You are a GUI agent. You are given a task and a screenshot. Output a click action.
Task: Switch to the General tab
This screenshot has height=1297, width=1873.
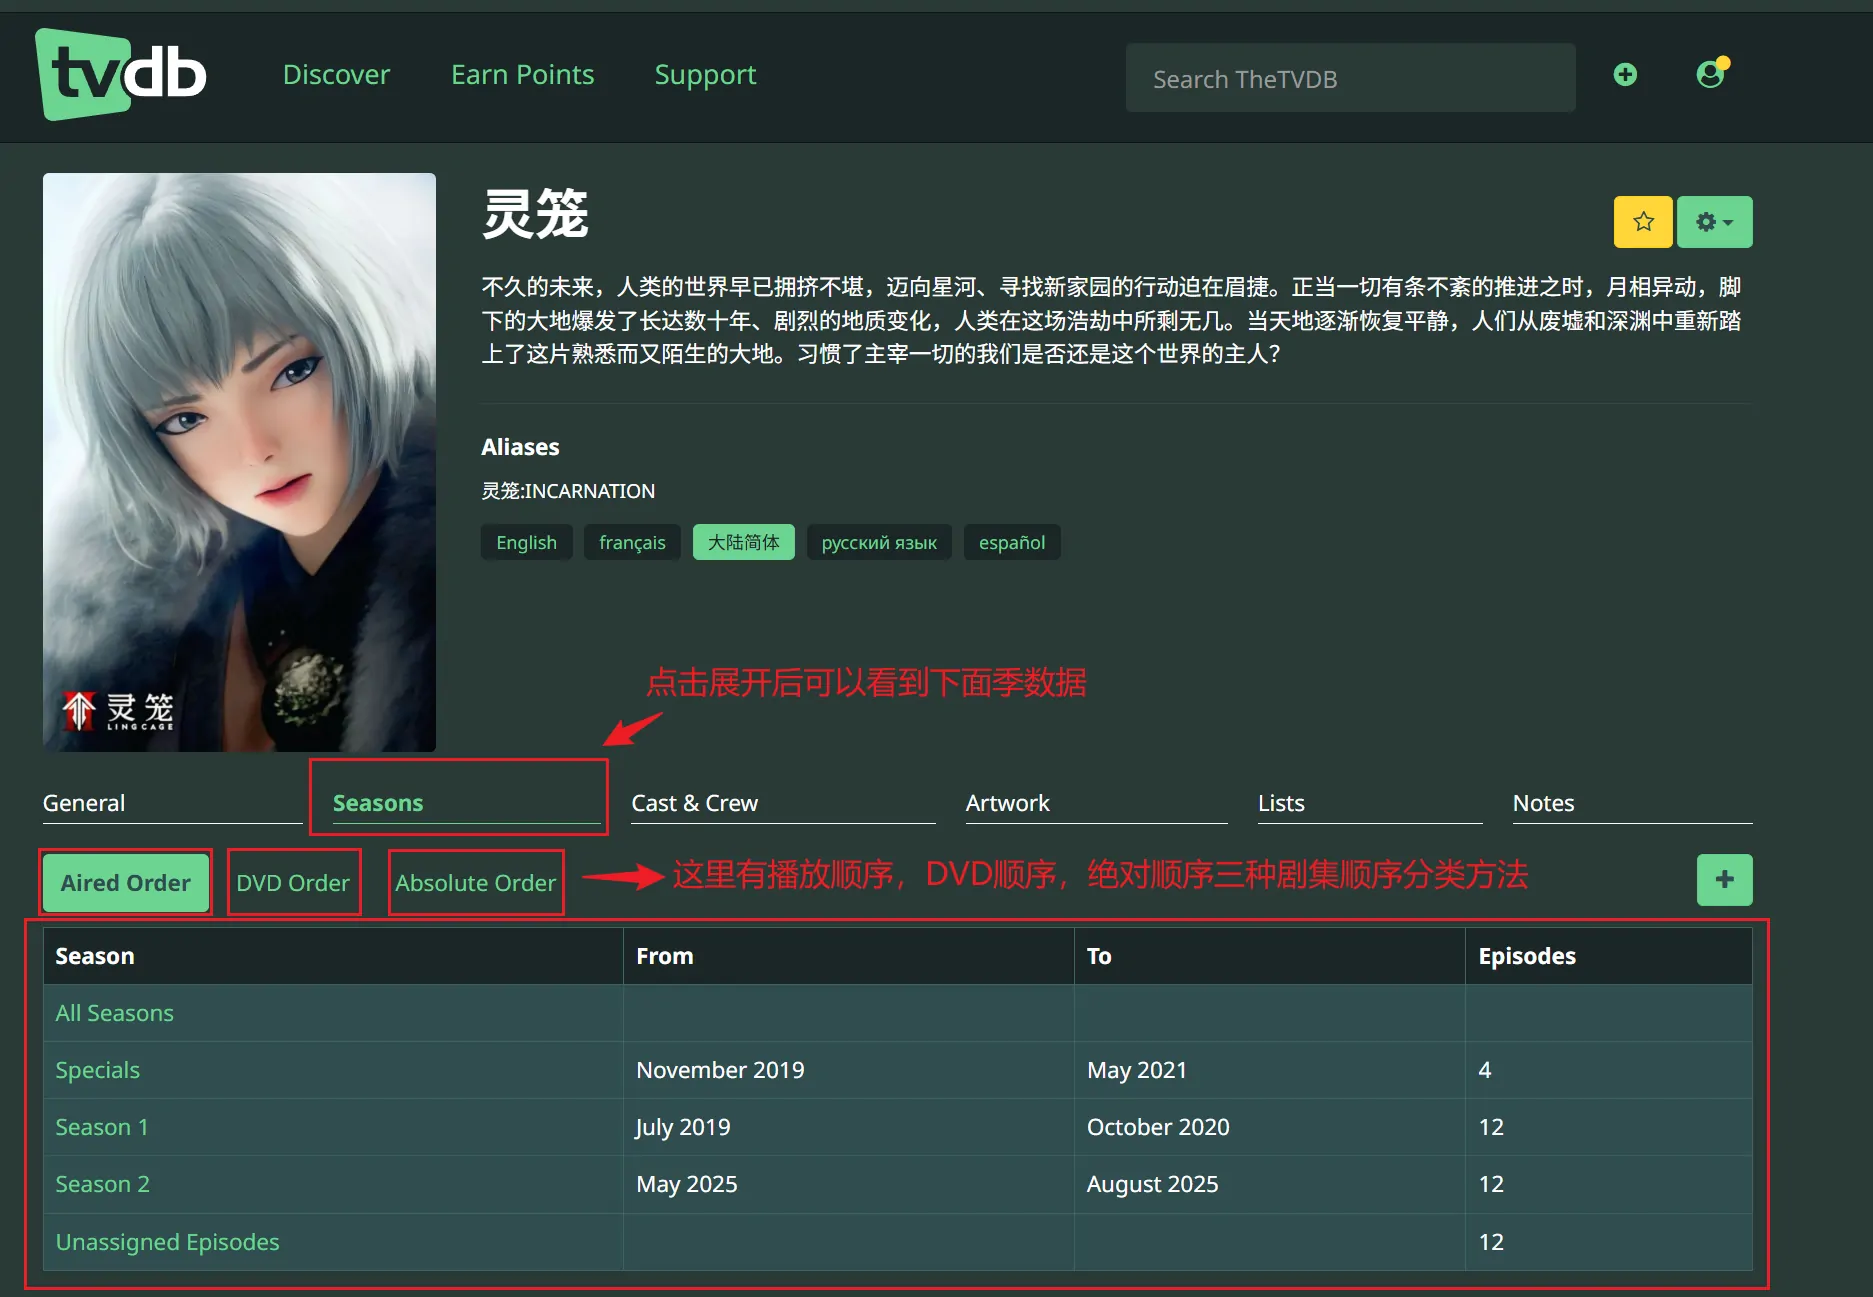click(x=84, y=803)
